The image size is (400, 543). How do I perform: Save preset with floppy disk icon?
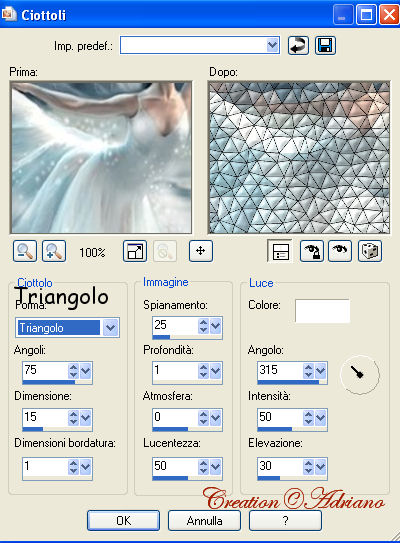pyautogui.click(x=325, y=45)
